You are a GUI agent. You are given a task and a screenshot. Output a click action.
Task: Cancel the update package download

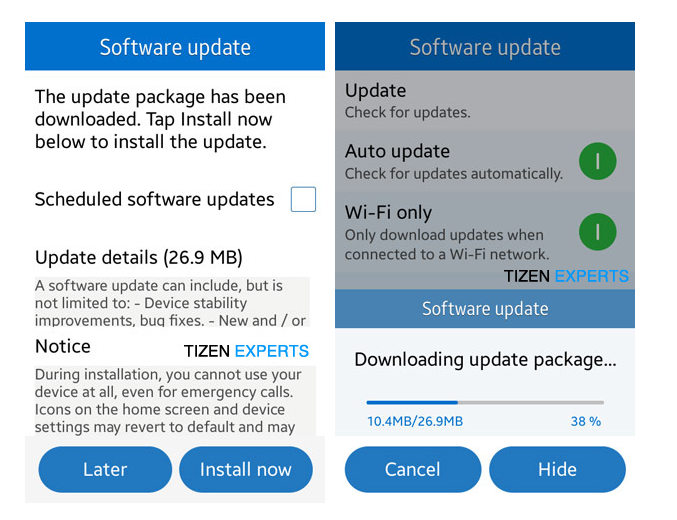coord(412,470)
